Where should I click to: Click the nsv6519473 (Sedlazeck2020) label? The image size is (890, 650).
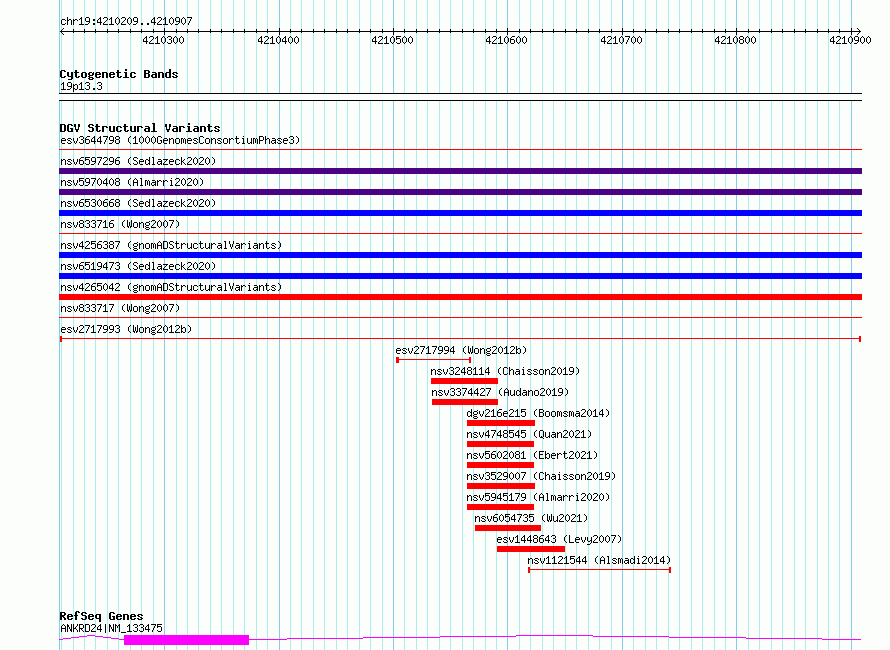[x=138, y=266]
